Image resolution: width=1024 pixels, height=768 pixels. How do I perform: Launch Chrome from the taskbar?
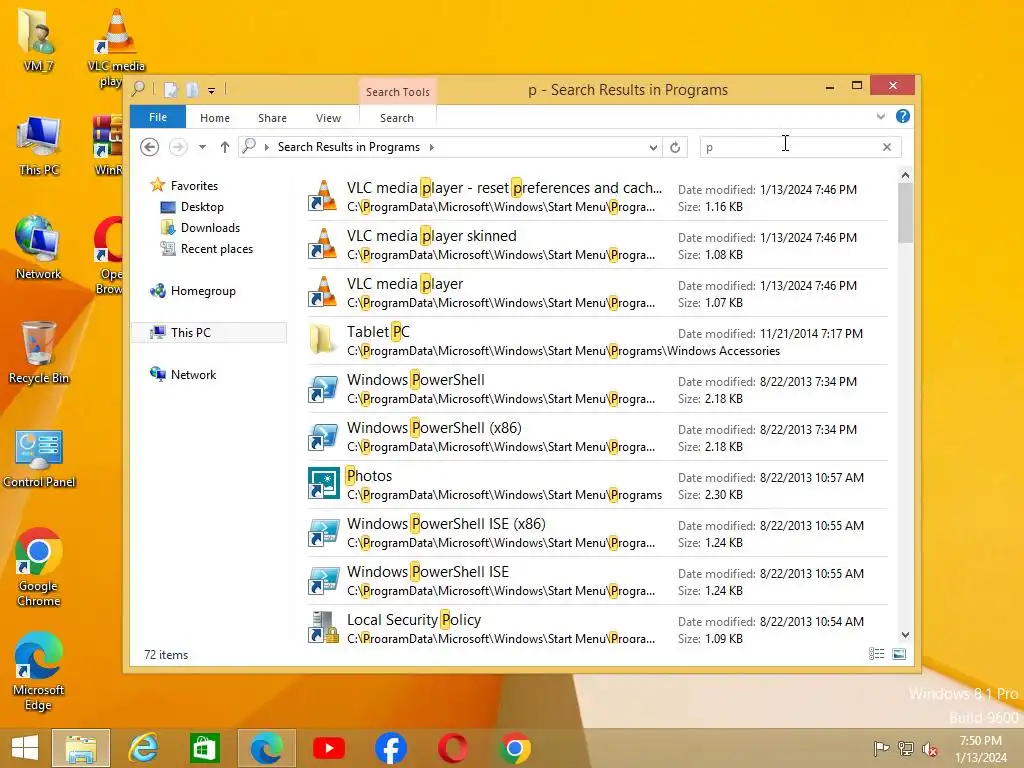(515, 748)
